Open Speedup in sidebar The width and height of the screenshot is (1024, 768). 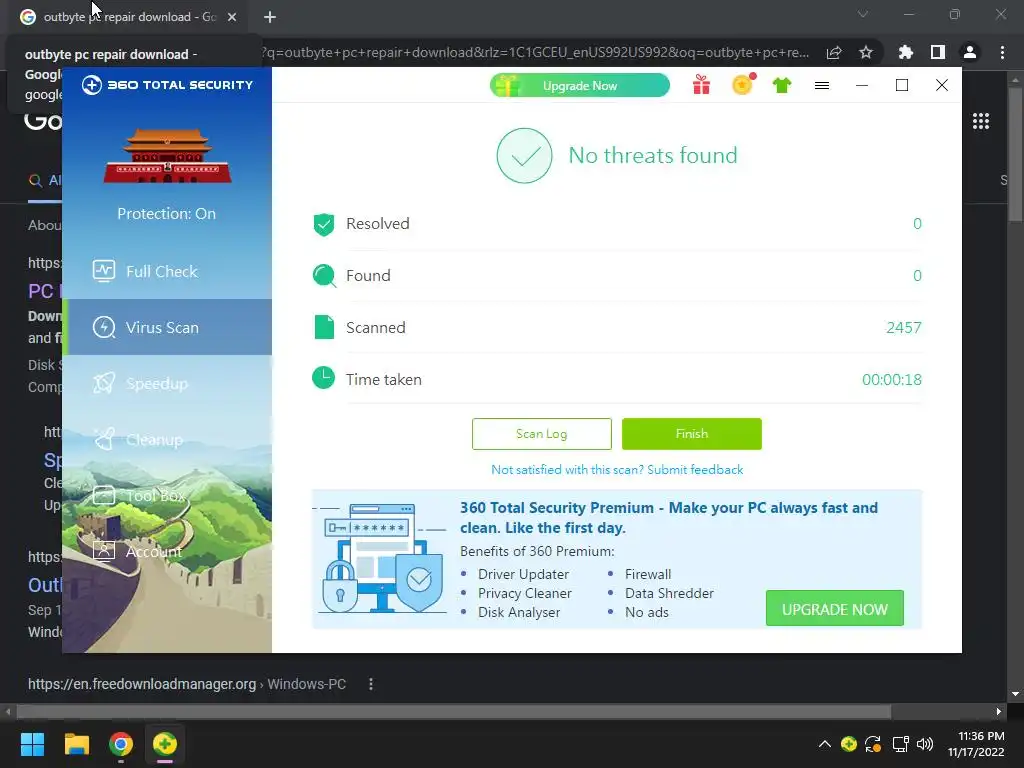coord(167,383)
